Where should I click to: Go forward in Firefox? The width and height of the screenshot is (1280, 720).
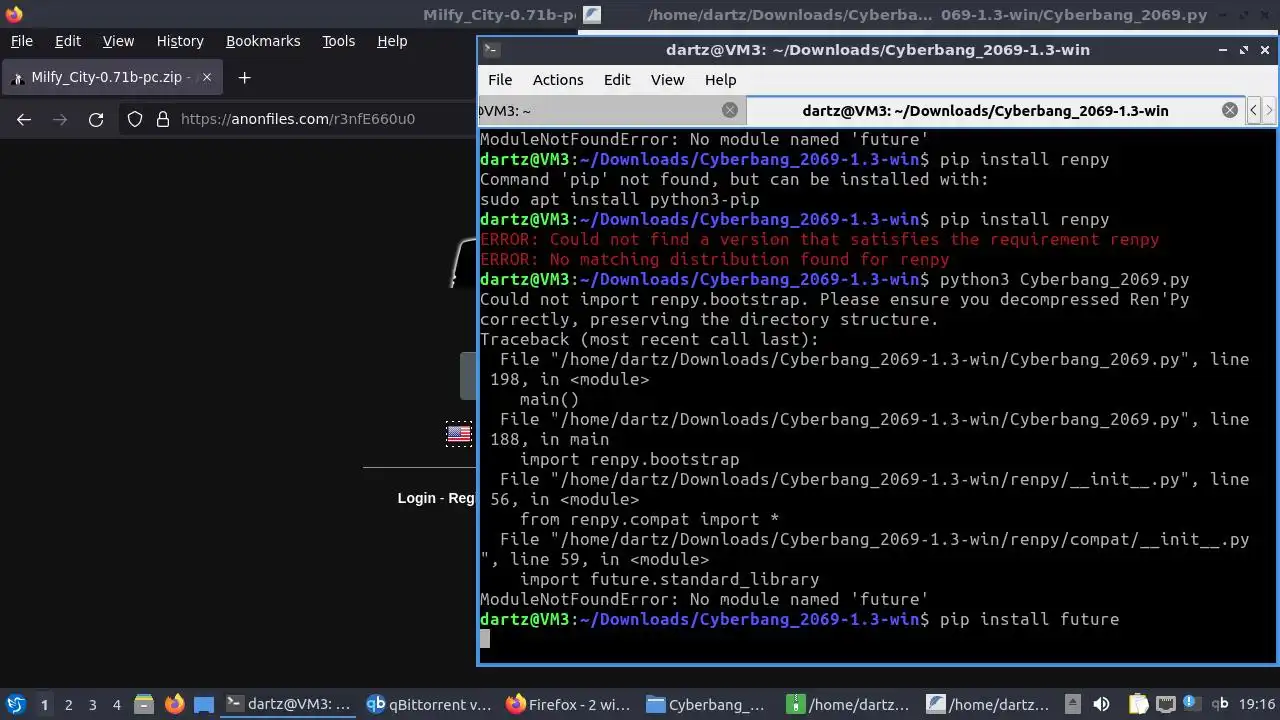[60, 119]
